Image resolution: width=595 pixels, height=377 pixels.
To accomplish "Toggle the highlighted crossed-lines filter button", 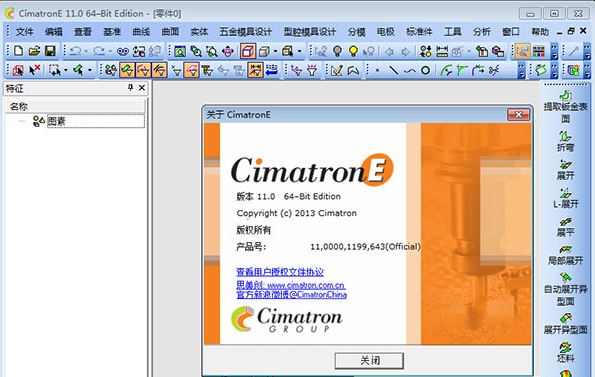I will click(255, 70).
